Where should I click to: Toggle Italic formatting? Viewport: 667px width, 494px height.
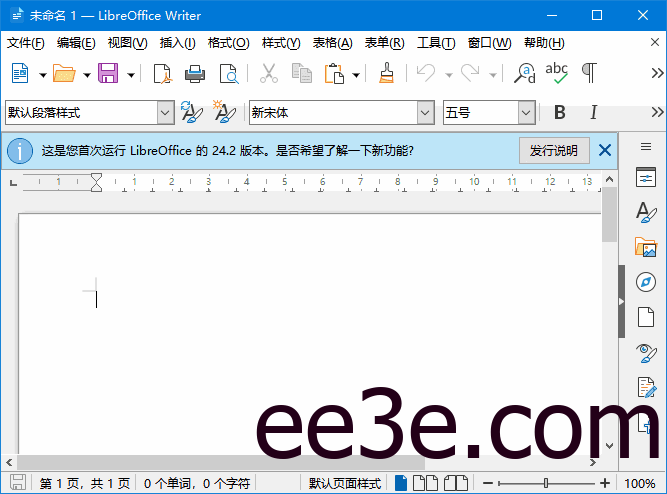click(593, 112)
